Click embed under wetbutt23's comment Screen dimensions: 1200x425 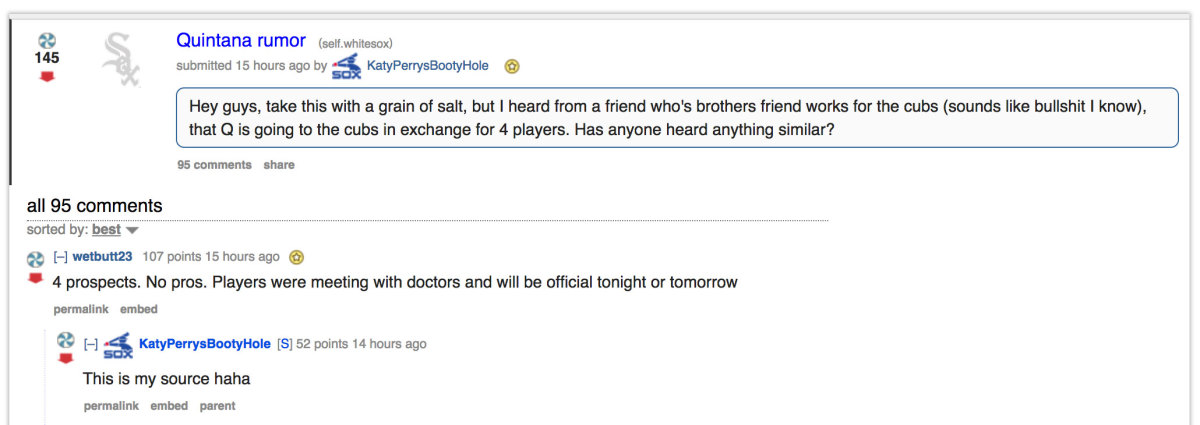click(139, 310)
